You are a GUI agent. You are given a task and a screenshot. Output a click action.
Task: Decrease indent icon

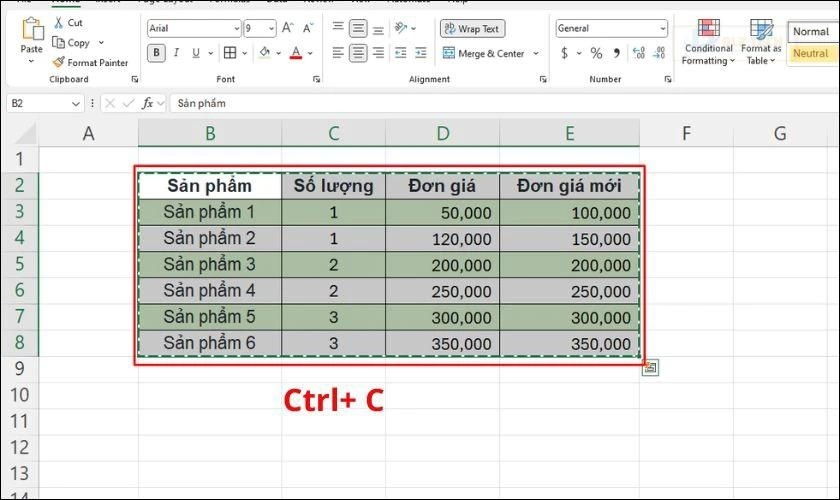(401, 53)
